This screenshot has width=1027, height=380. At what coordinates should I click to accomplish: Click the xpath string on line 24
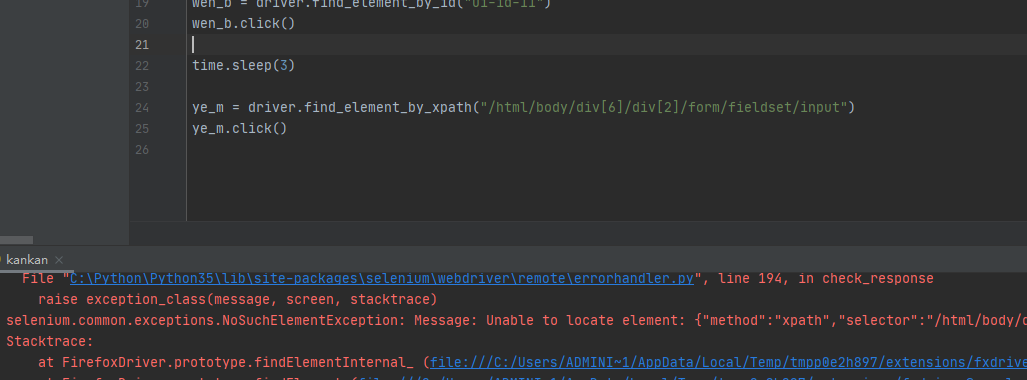[663, 107]
